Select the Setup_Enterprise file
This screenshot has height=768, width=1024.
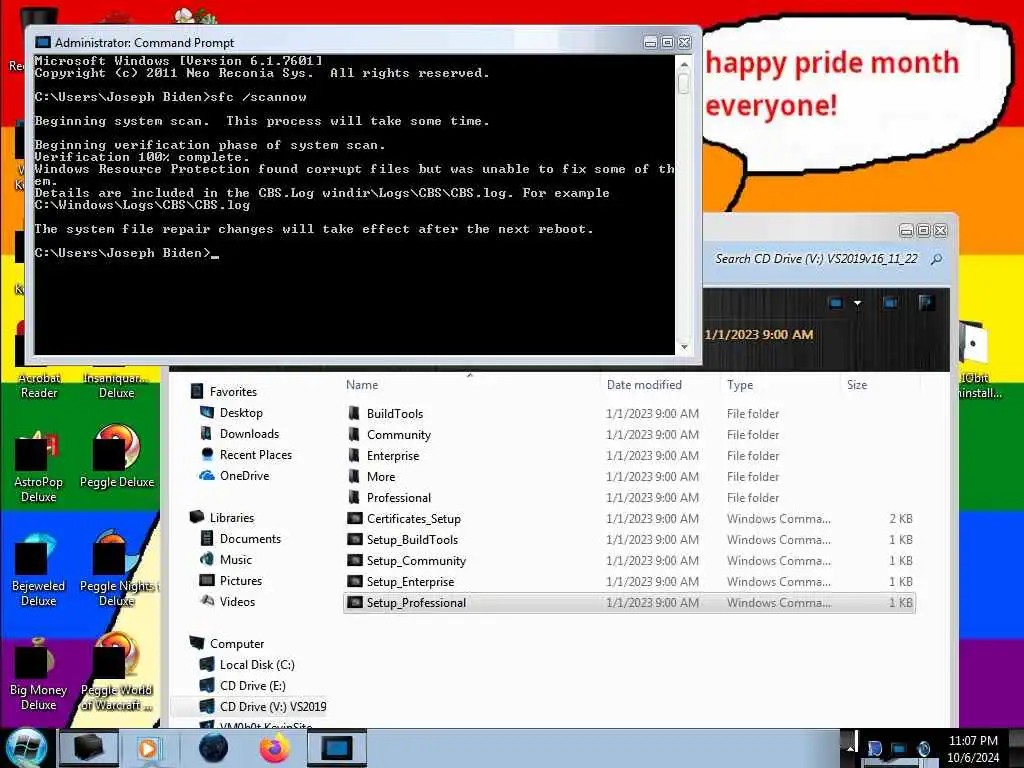coord(629,581)
